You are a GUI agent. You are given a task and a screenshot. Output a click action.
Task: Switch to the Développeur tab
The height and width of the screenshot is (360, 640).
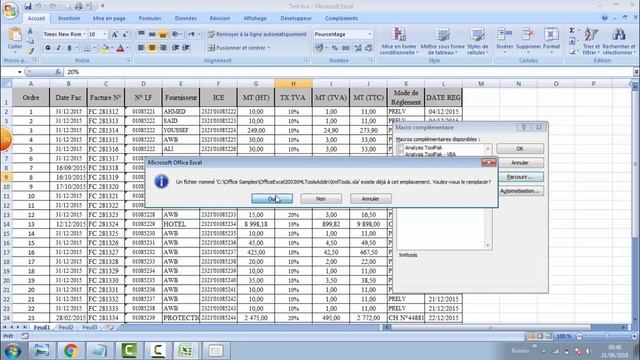(296, 18)
